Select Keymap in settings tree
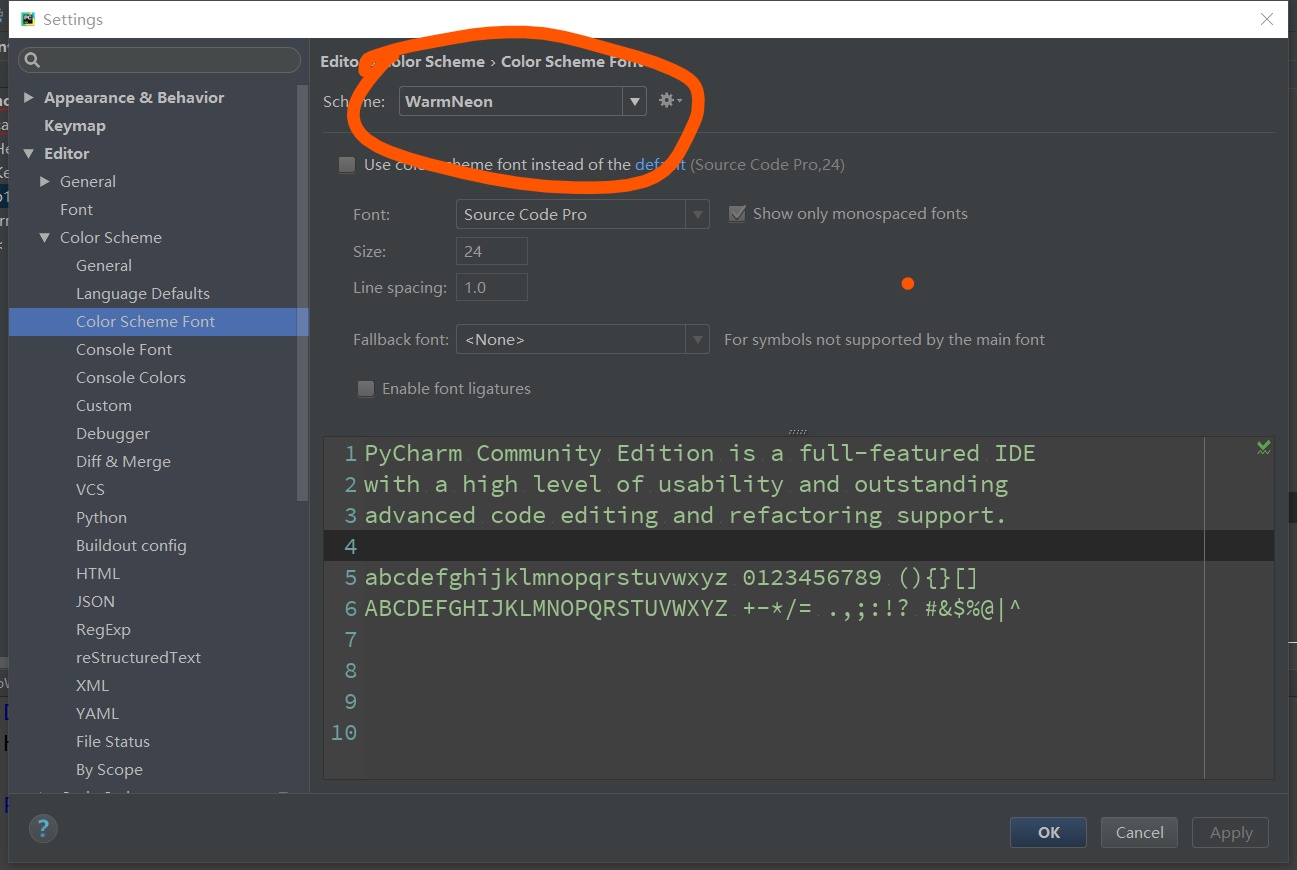Screen dimensions: 1297x870 click(x=75, y=125)
